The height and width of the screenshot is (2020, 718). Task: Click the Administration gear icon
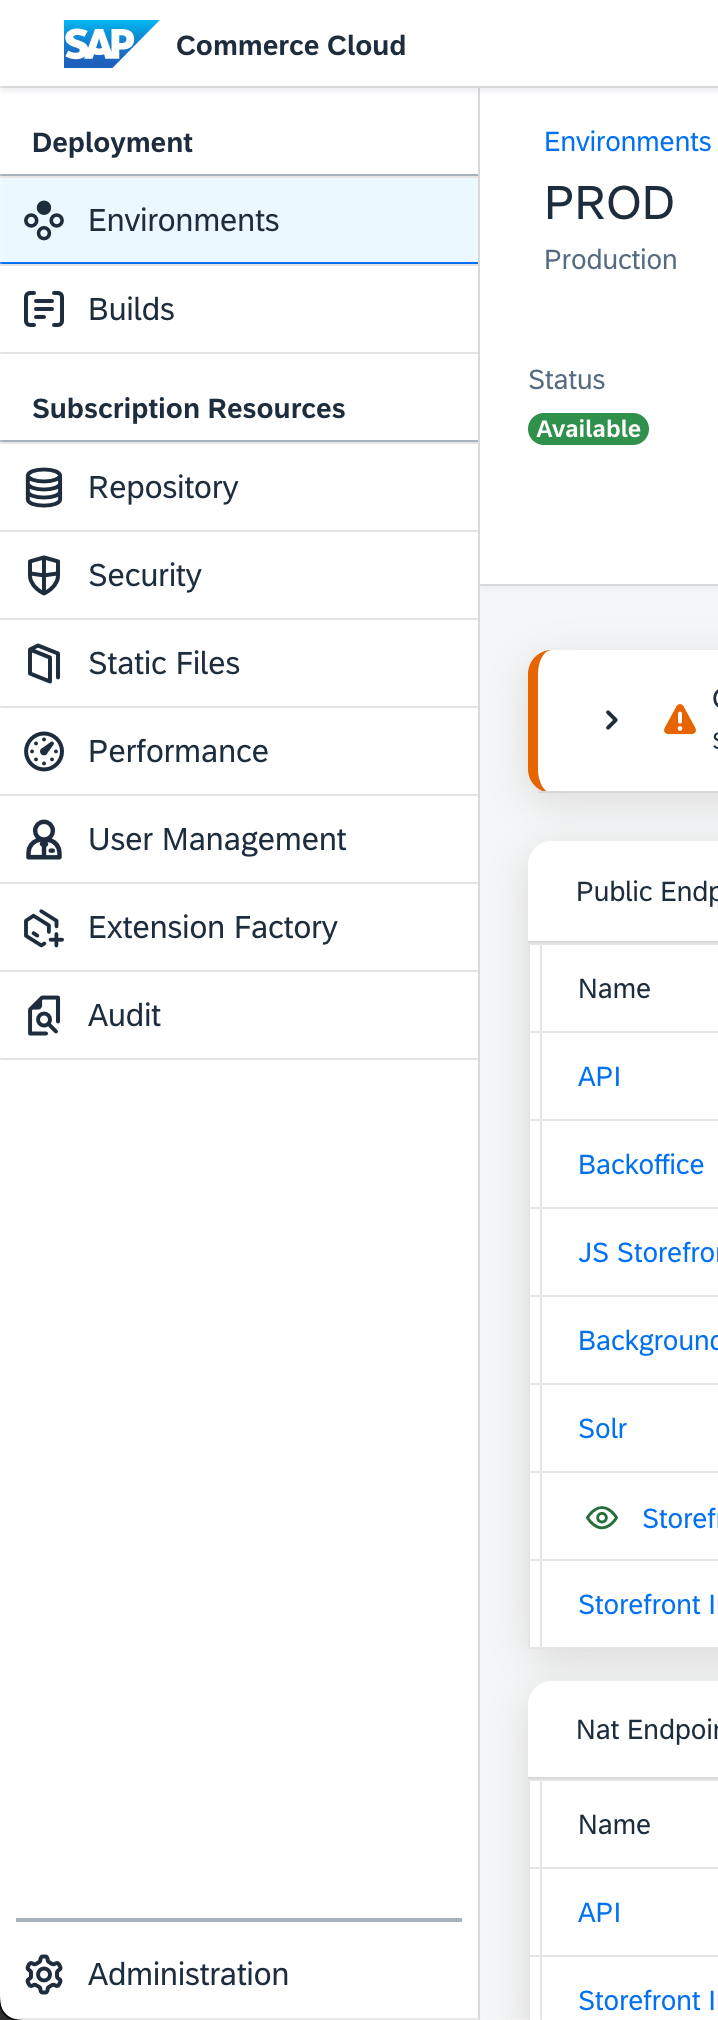tap(44, 1974)
